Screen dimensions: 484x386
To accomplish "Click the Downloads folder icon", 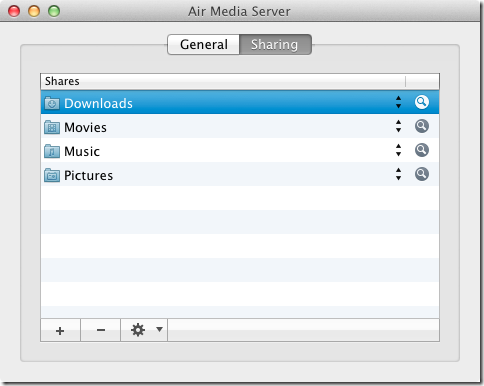I will tap(52, 103).
